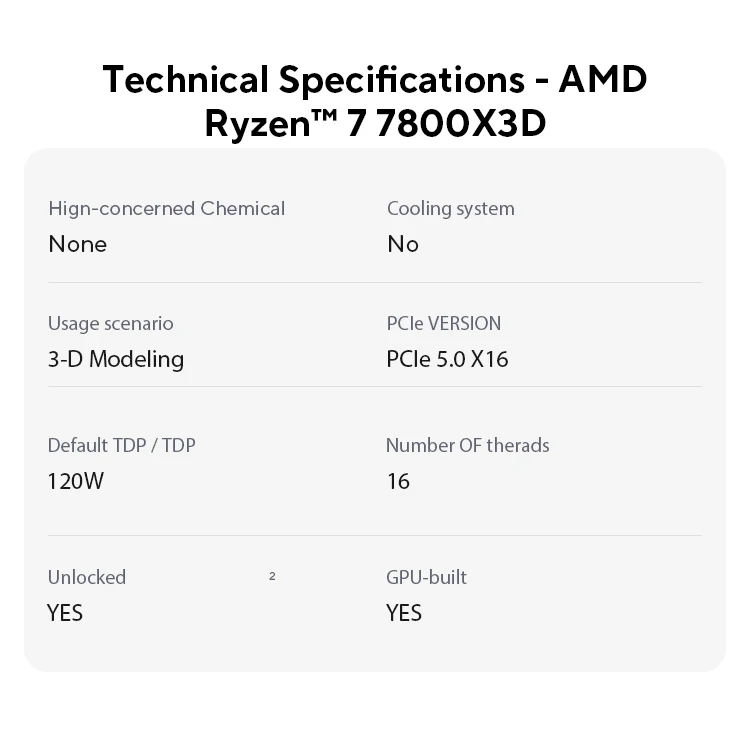The width and height of the screenshot is (750, 750).
Task: Select the Unlocked label
Action: [87, 577]
